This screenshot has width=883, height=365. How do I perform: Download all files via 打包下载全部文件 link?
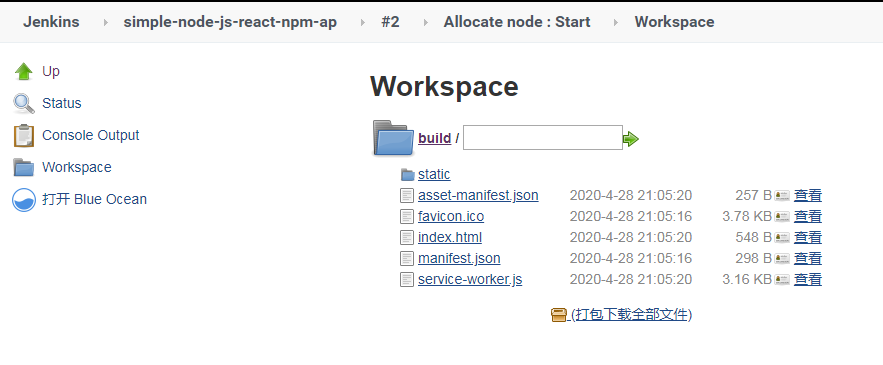tap(631, 314)
